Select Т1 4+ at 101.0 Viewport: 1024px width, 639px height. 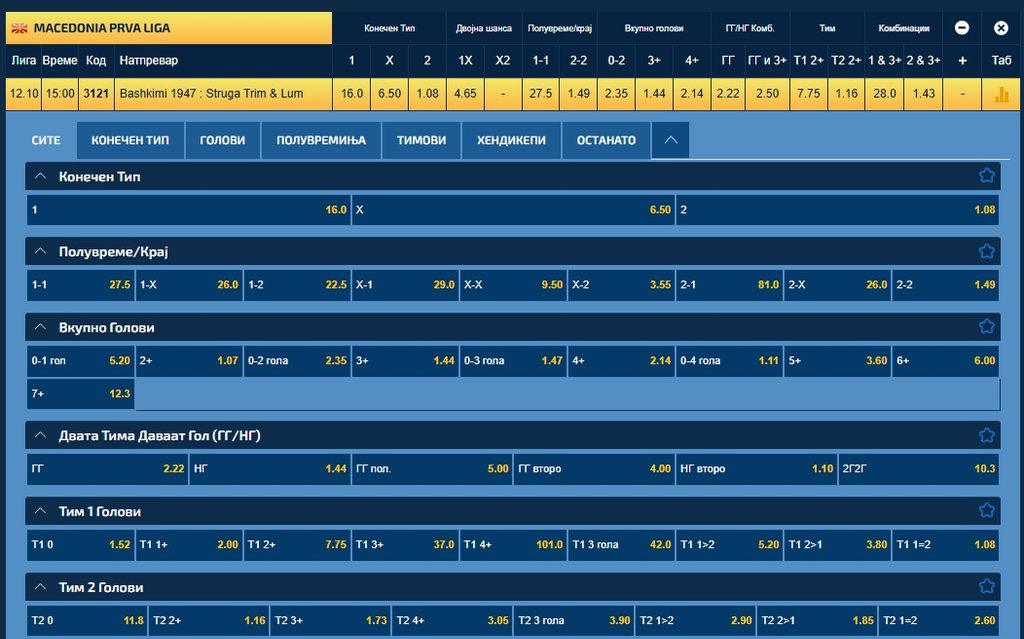pyautogui.click(x=513, y=544)
